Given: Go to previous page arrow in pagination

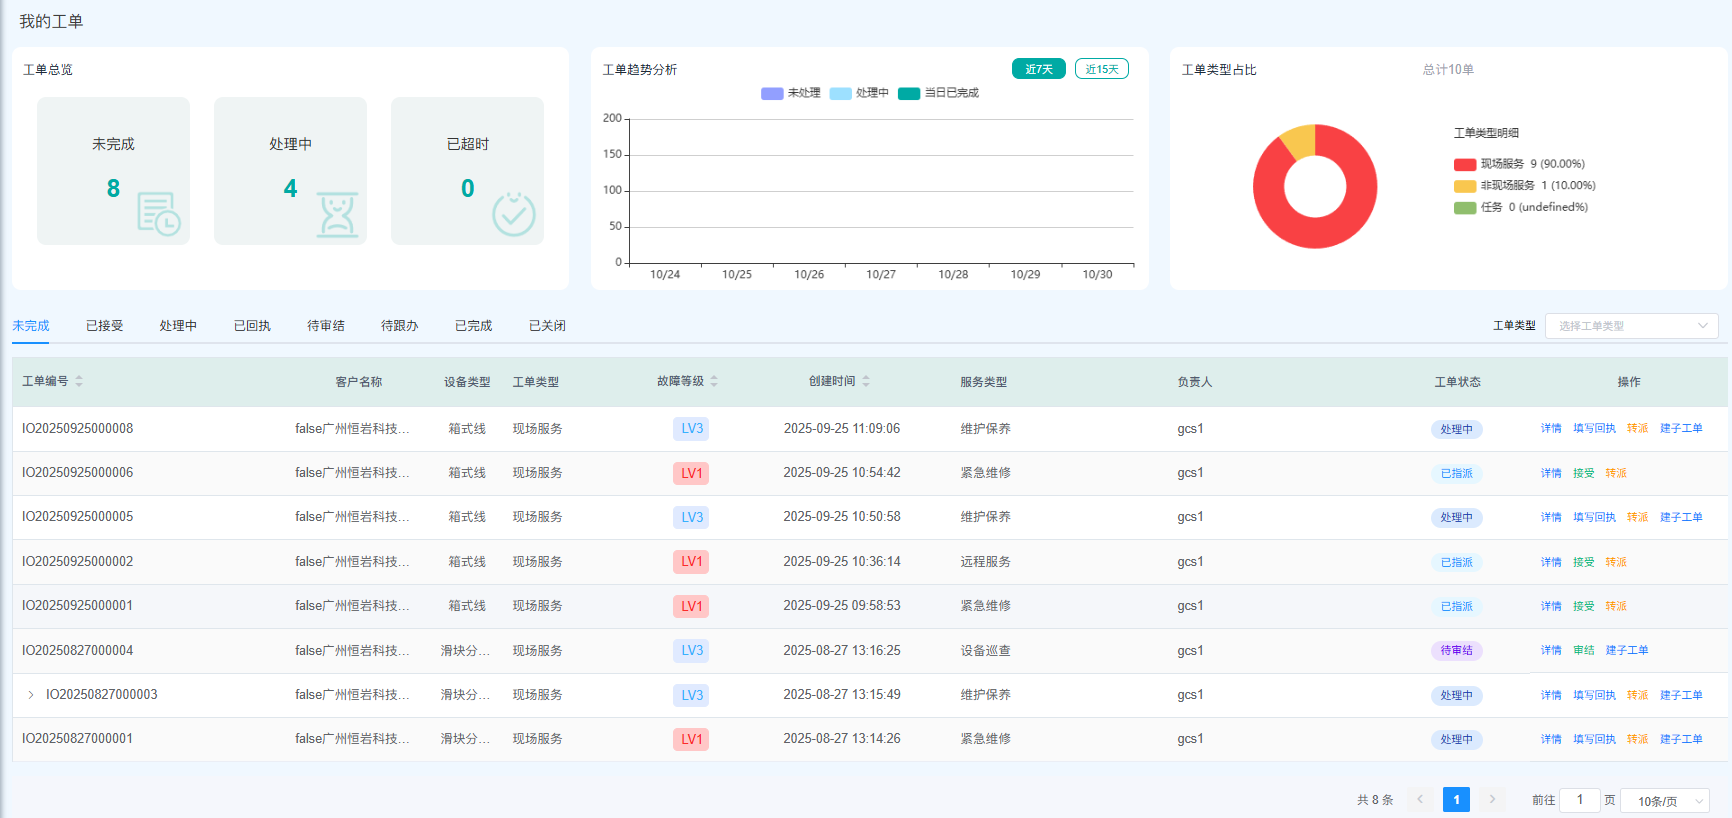Looking at the screenshot, I should point(1420,799).
